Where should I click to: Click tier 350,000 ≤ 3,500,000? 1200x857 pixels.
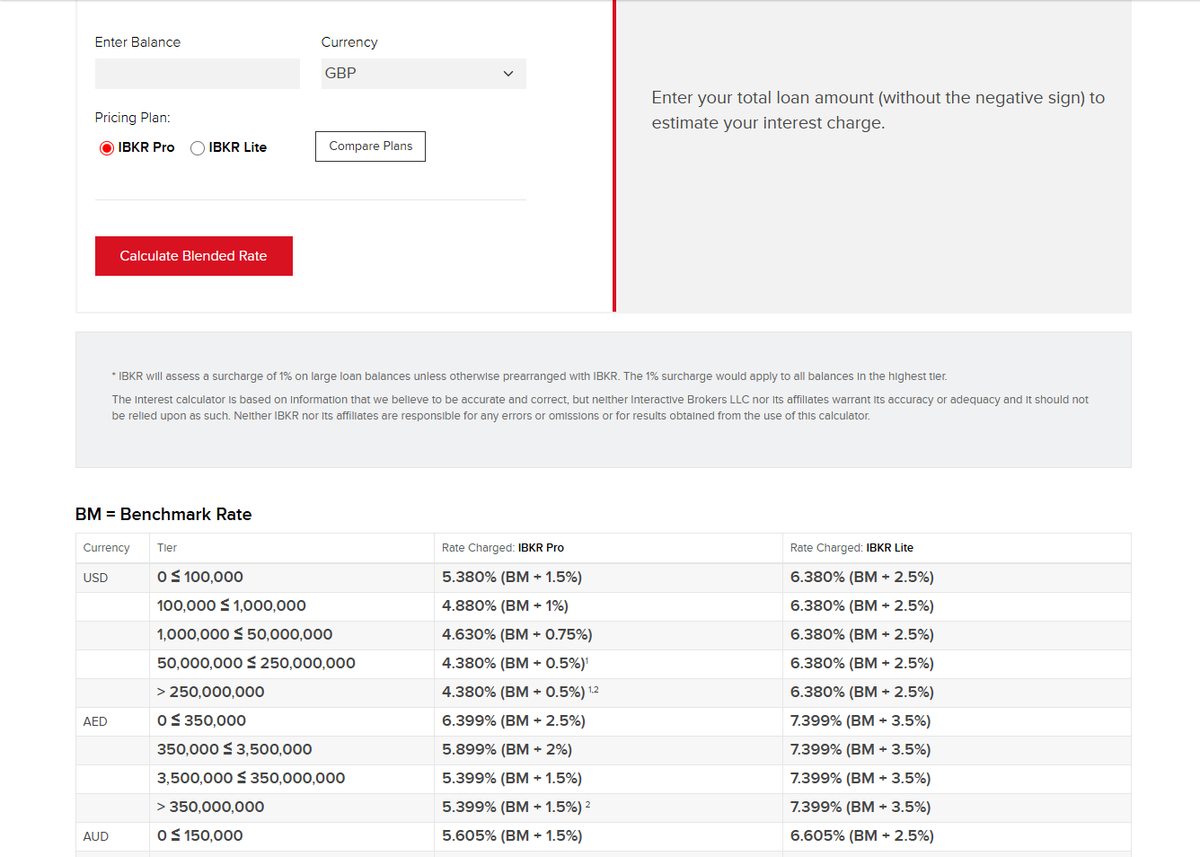coord(235,750)
